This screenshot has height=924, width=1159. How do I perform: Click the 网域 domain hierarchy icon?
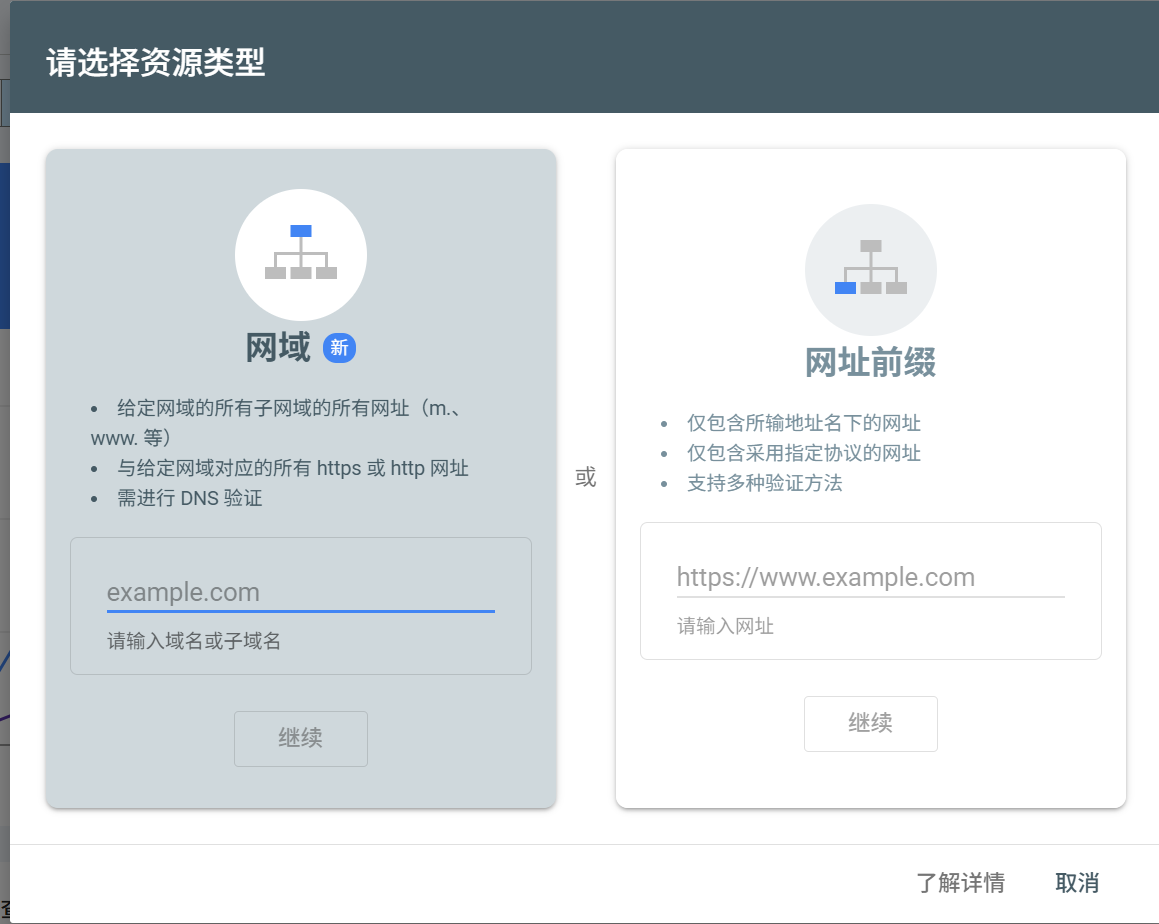[x=301, y=255]
